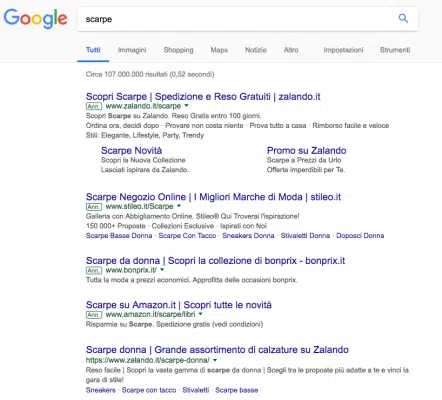Click the Google logo
The height and width of the screenshot is (400, 442).
(x=35, y=19)
